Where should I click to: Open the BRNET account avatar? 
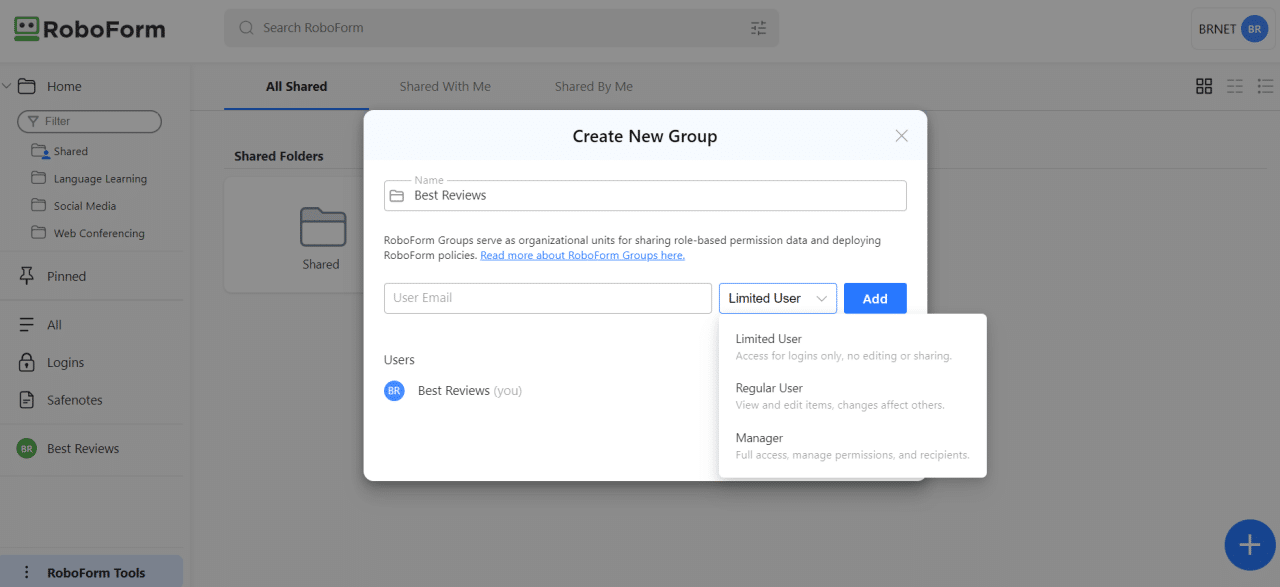(1253, 29)
